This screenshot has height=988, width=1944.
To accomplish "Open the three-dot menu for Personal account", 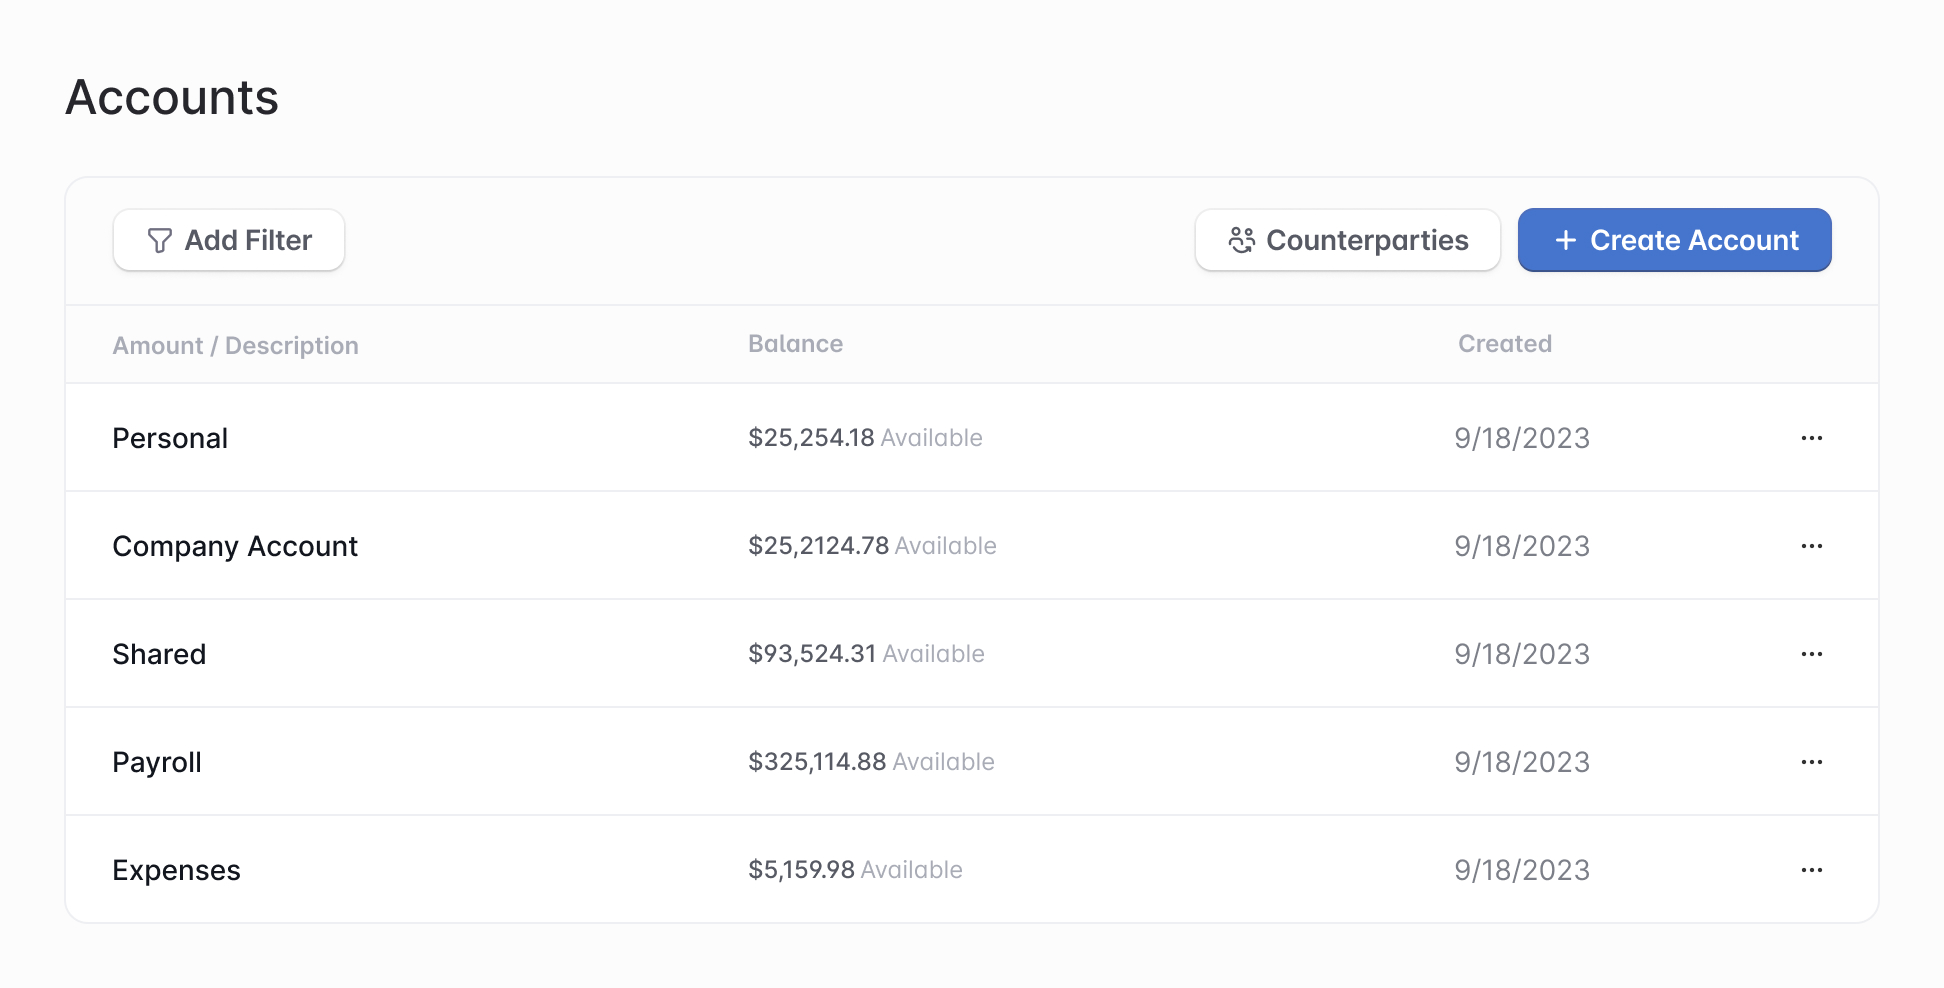I will coord(1811,438).
